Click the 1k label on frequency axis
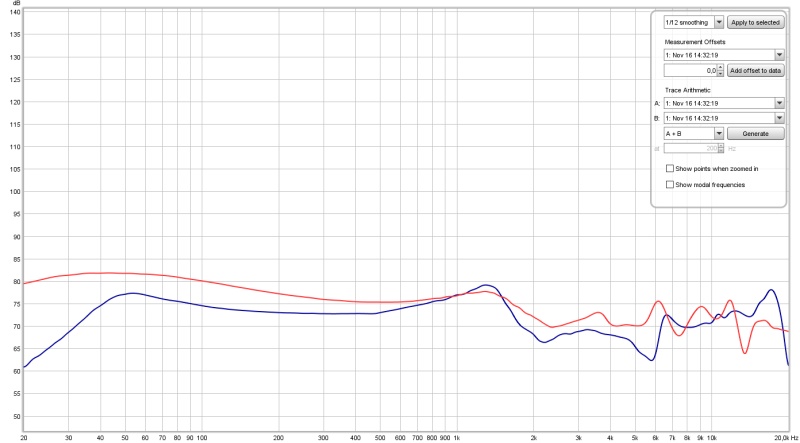The image size is (800, 443). [457, 437]
